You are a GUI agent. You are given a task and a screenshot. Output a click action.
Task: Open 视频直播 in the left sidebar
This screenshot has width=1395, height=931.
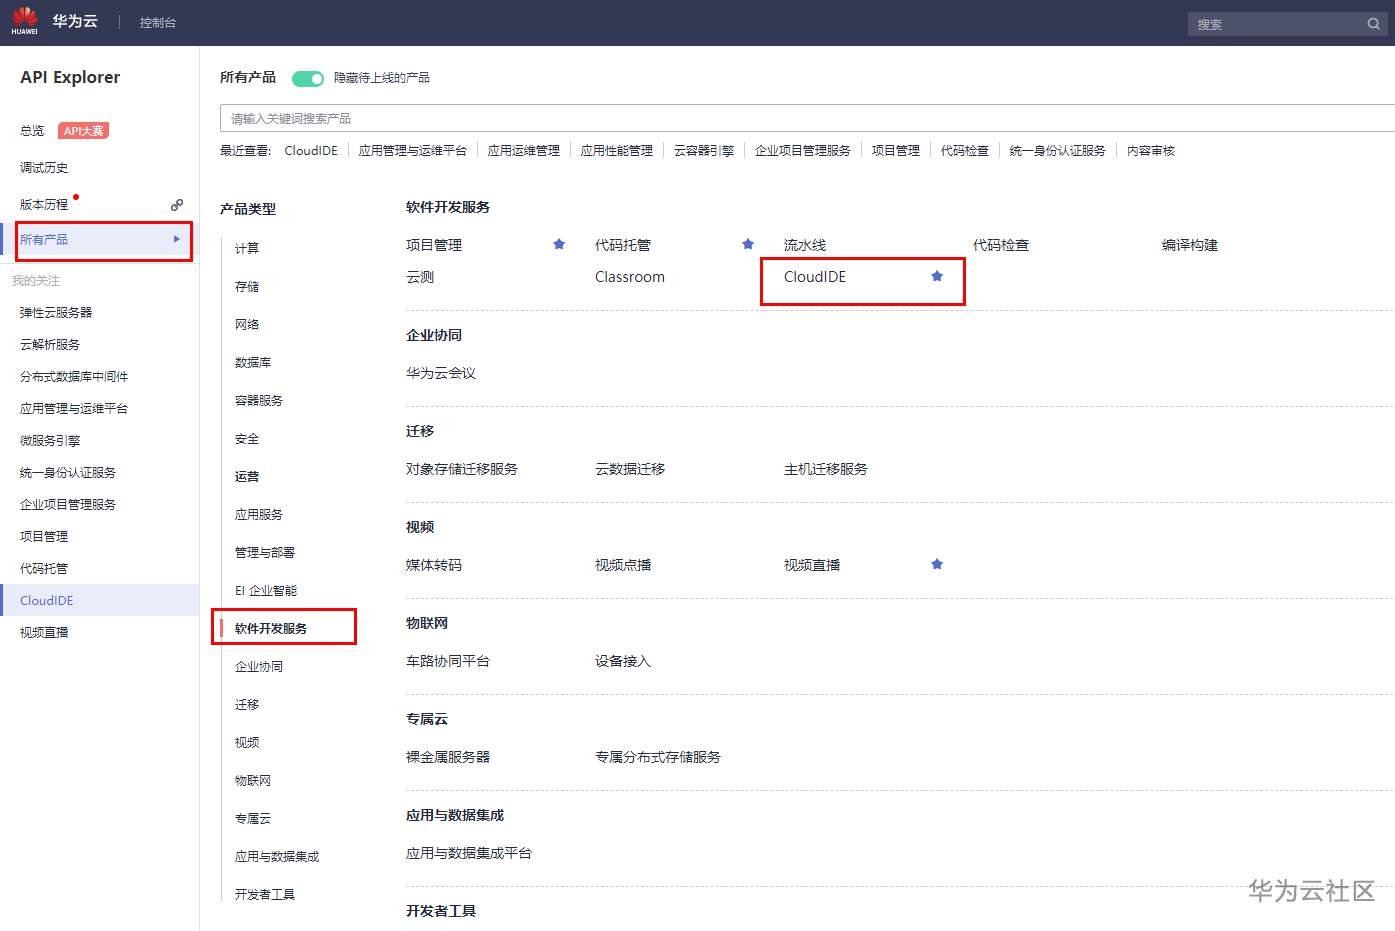(x=44, y=633)
